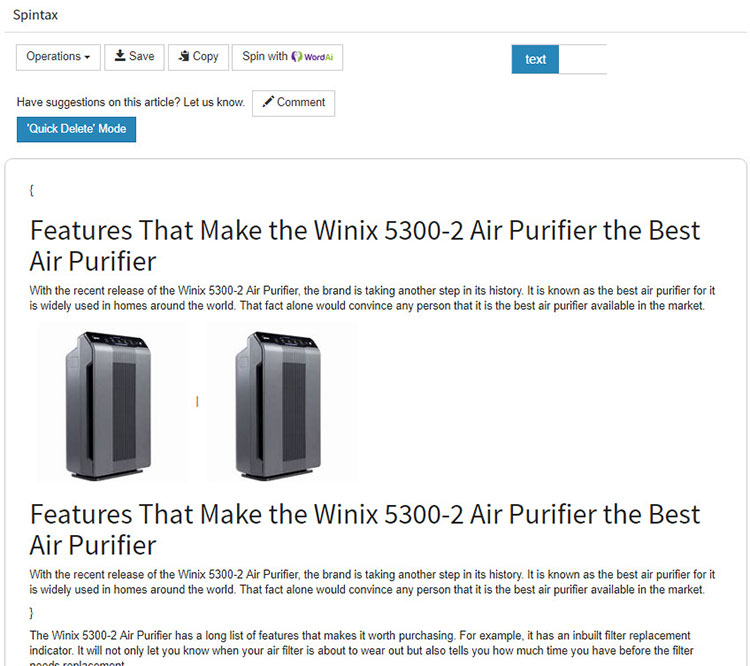Click the first Features heading text
The image size is (750, 666).
[365, 245]
